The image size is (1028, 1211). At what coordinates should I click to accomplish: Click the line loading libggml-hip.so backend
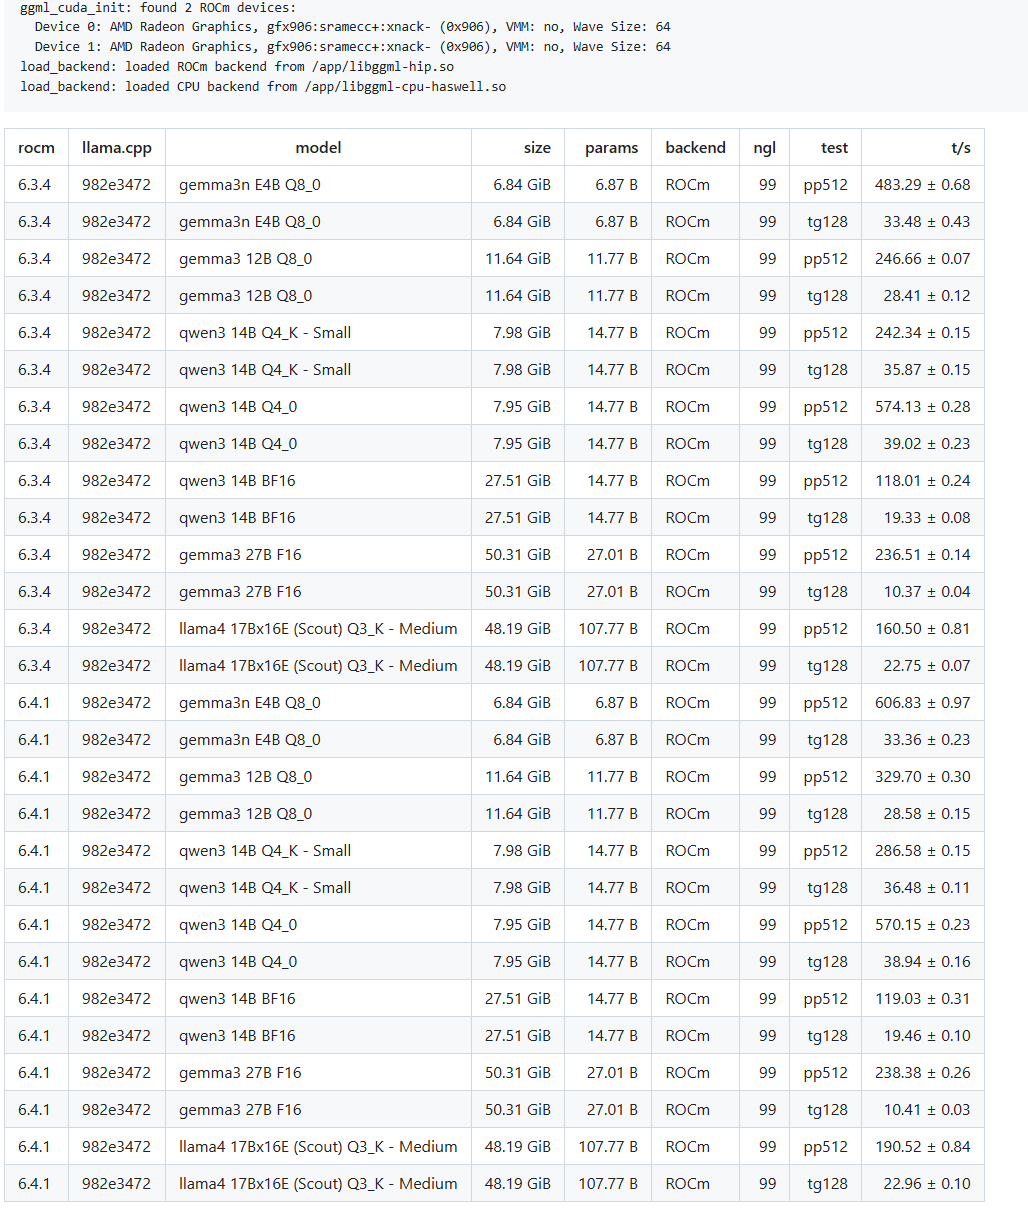pyautogui.click(x=237, y=67)
